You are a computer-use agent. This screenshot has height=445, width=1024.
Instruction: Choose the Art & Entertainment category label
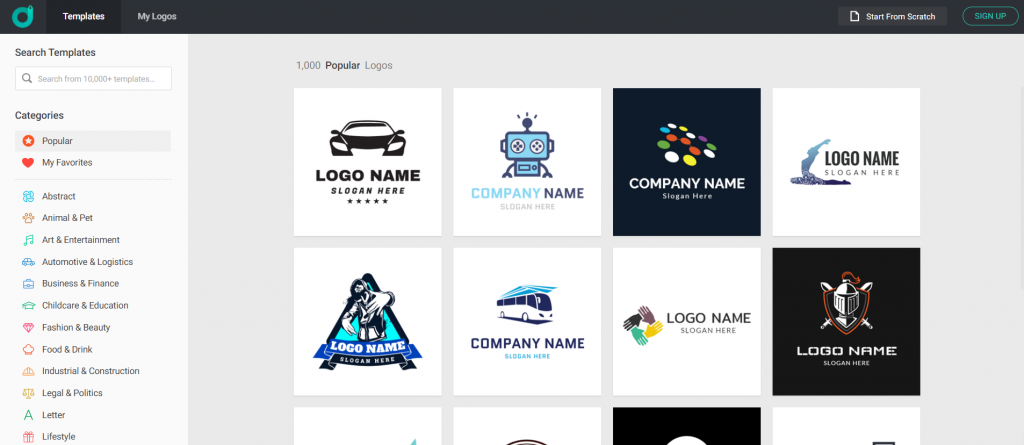coord(81,240)
